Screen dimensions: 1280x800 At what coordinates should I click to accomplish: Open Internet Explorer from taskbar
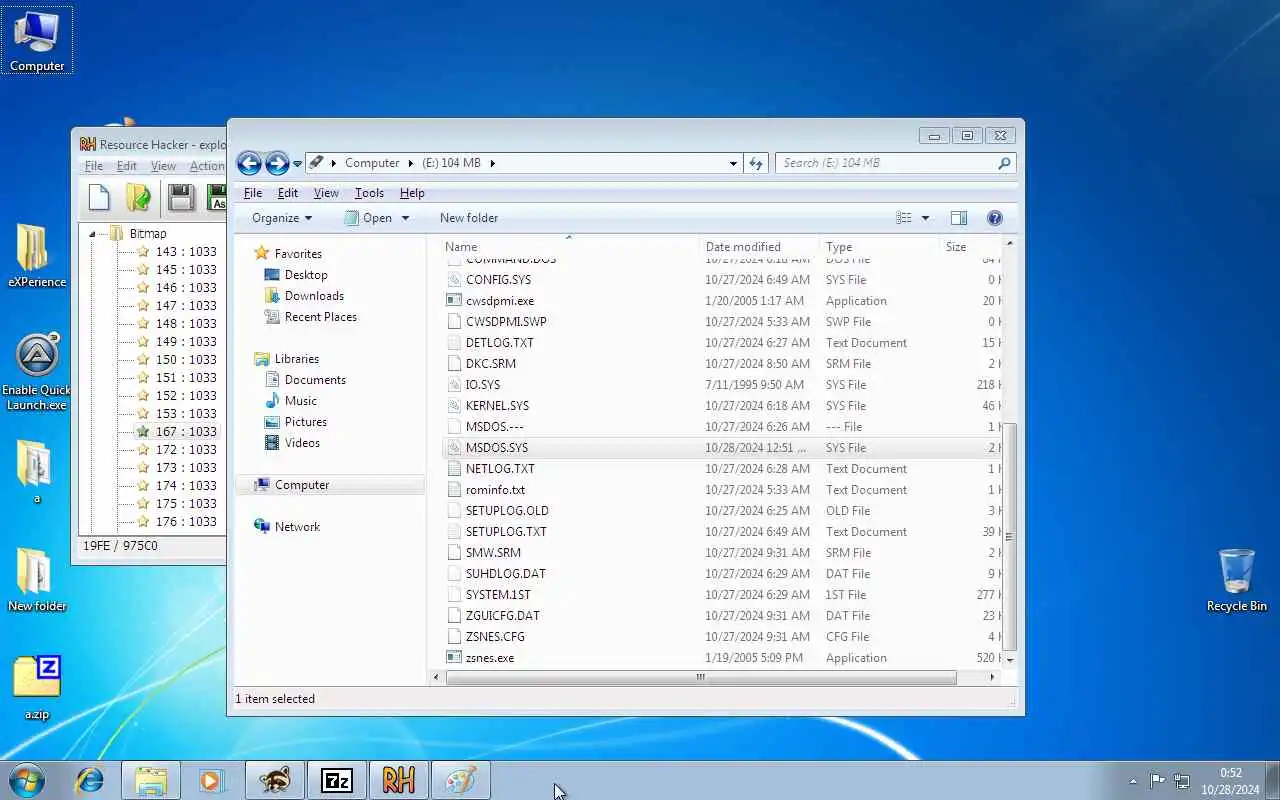90,780
